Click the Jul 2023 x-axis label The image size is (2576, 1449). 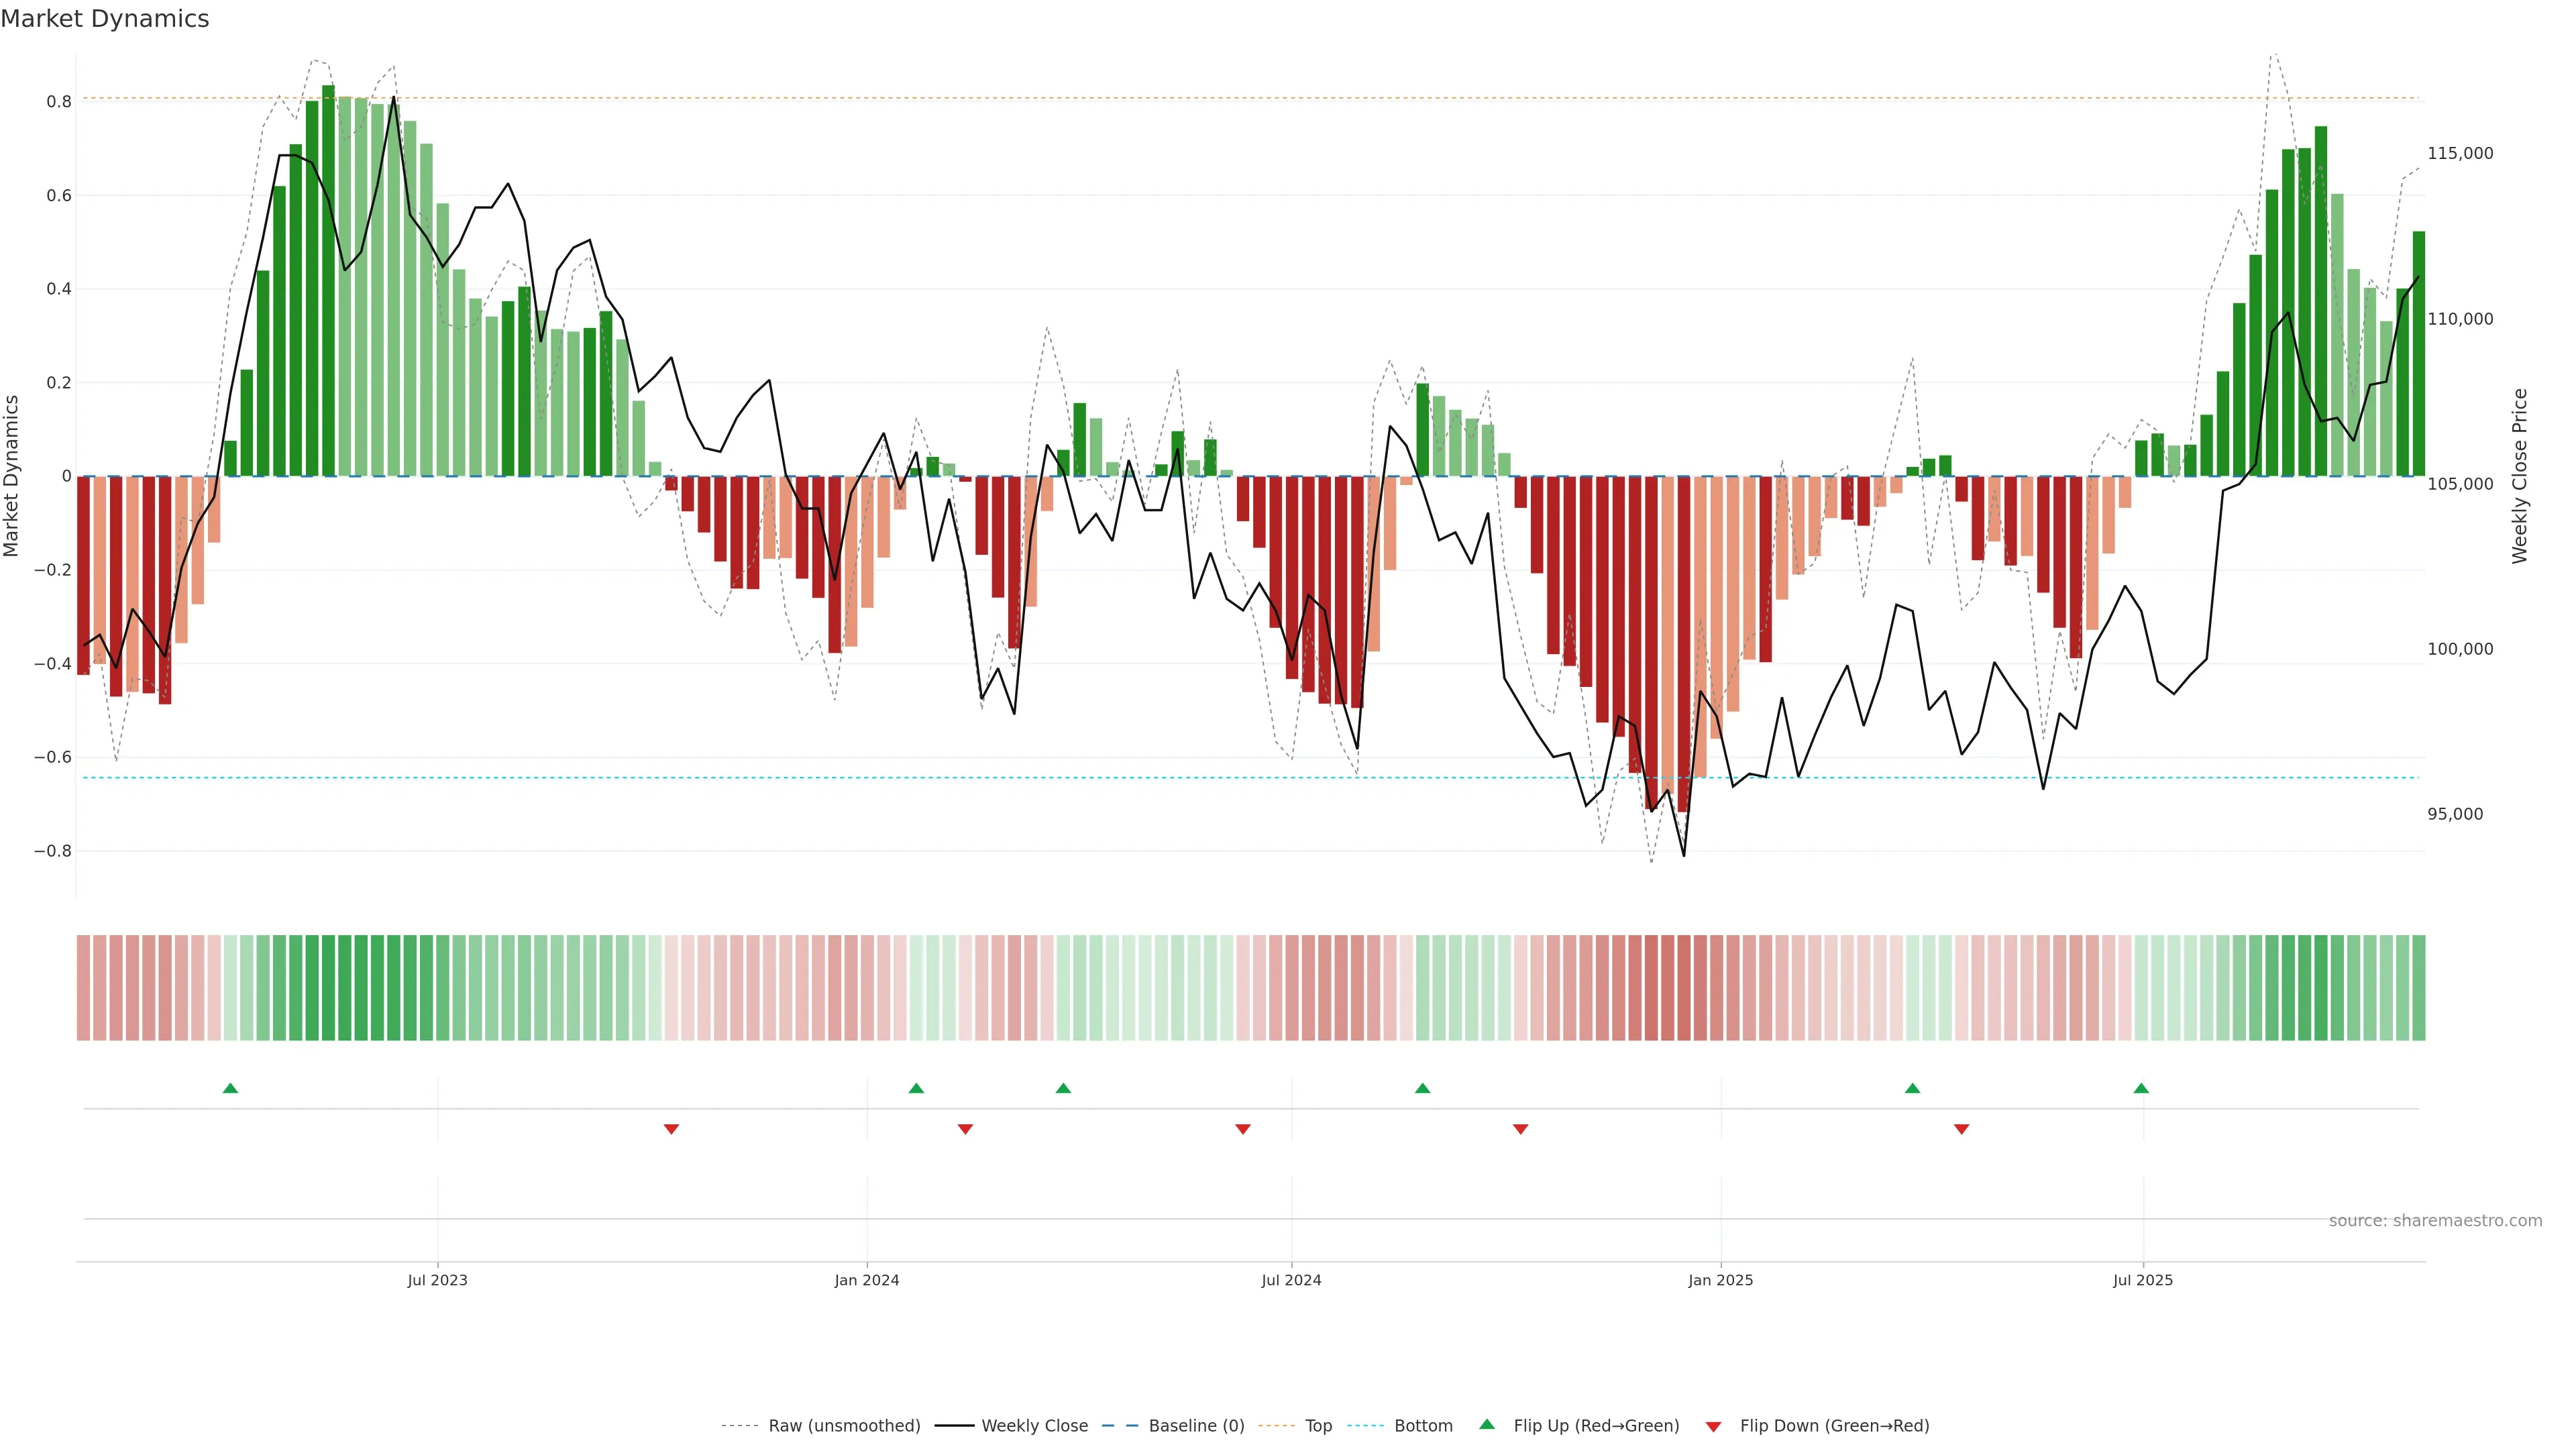pyautogui.click(x=437, y=1280)
